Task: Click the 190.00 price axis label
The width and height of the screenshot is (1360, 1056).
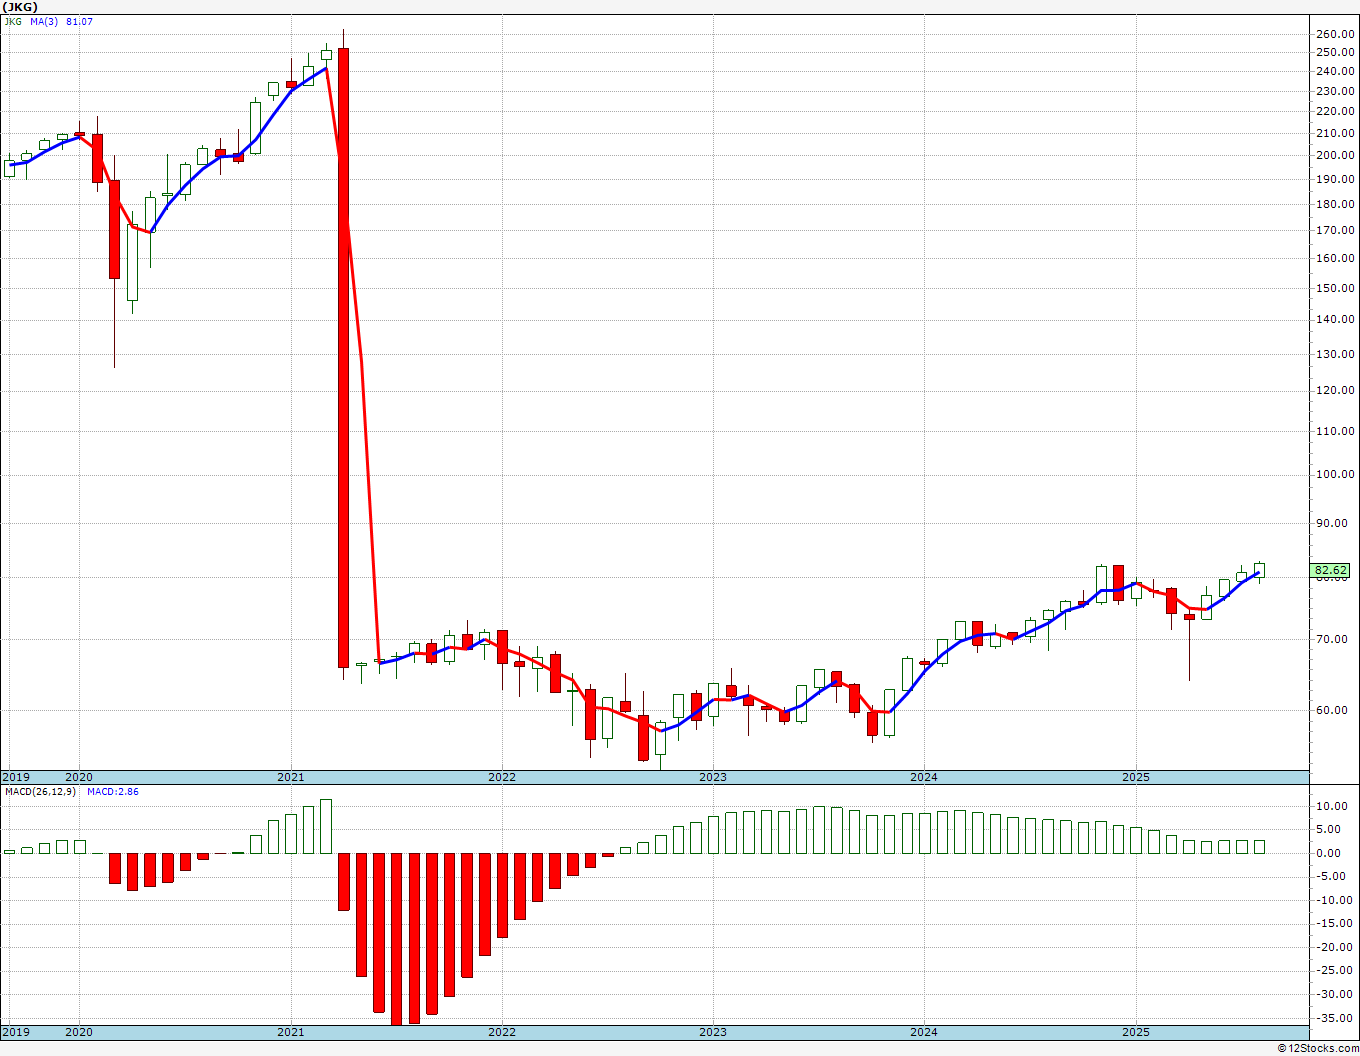Action: 1335,180
